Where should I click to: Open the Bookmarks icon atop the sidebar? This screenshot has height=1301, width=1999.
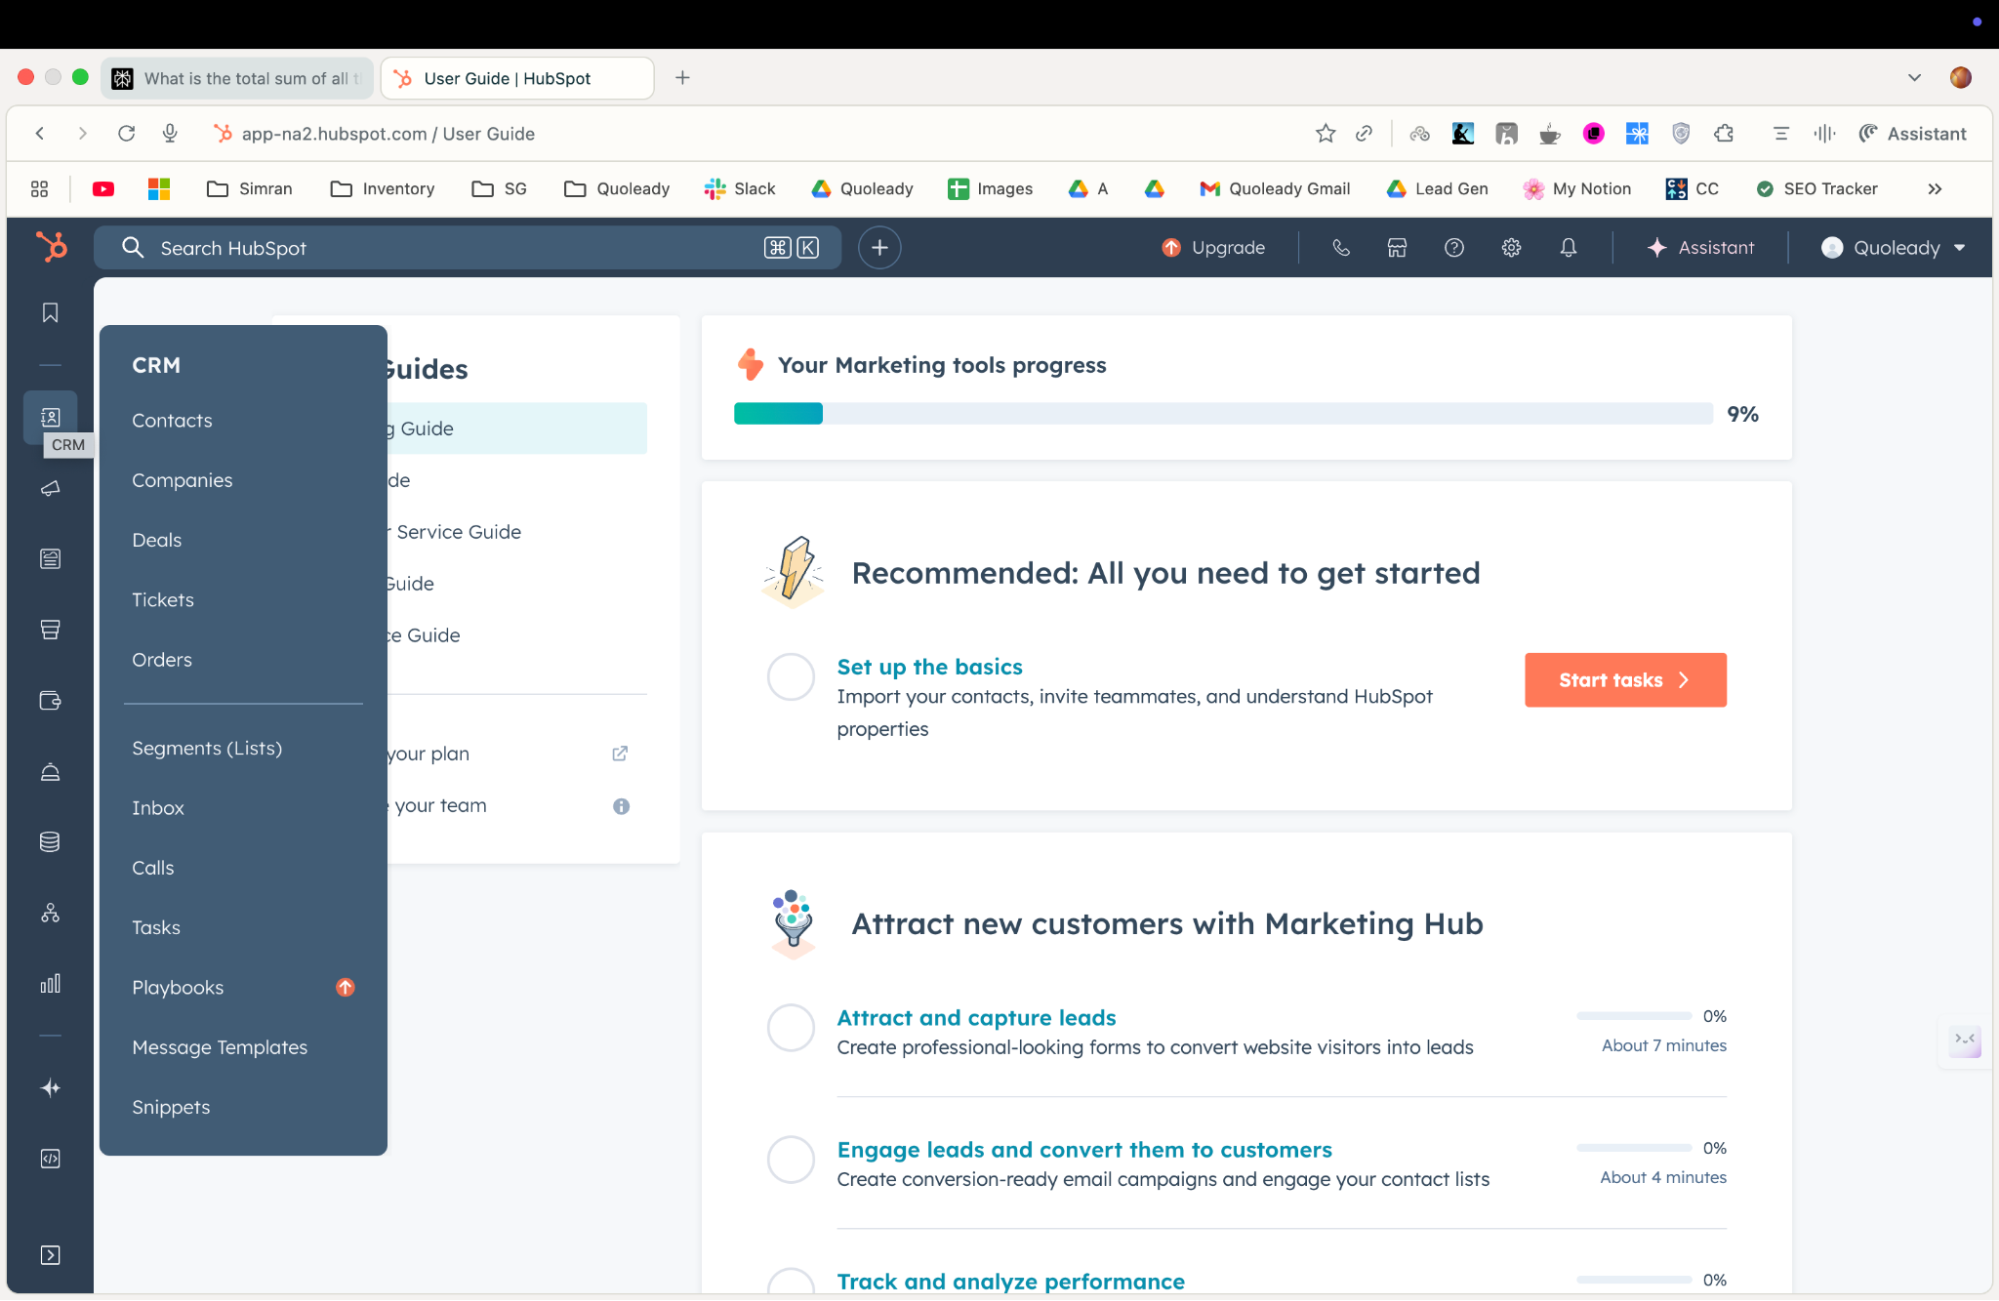(50, 312)
